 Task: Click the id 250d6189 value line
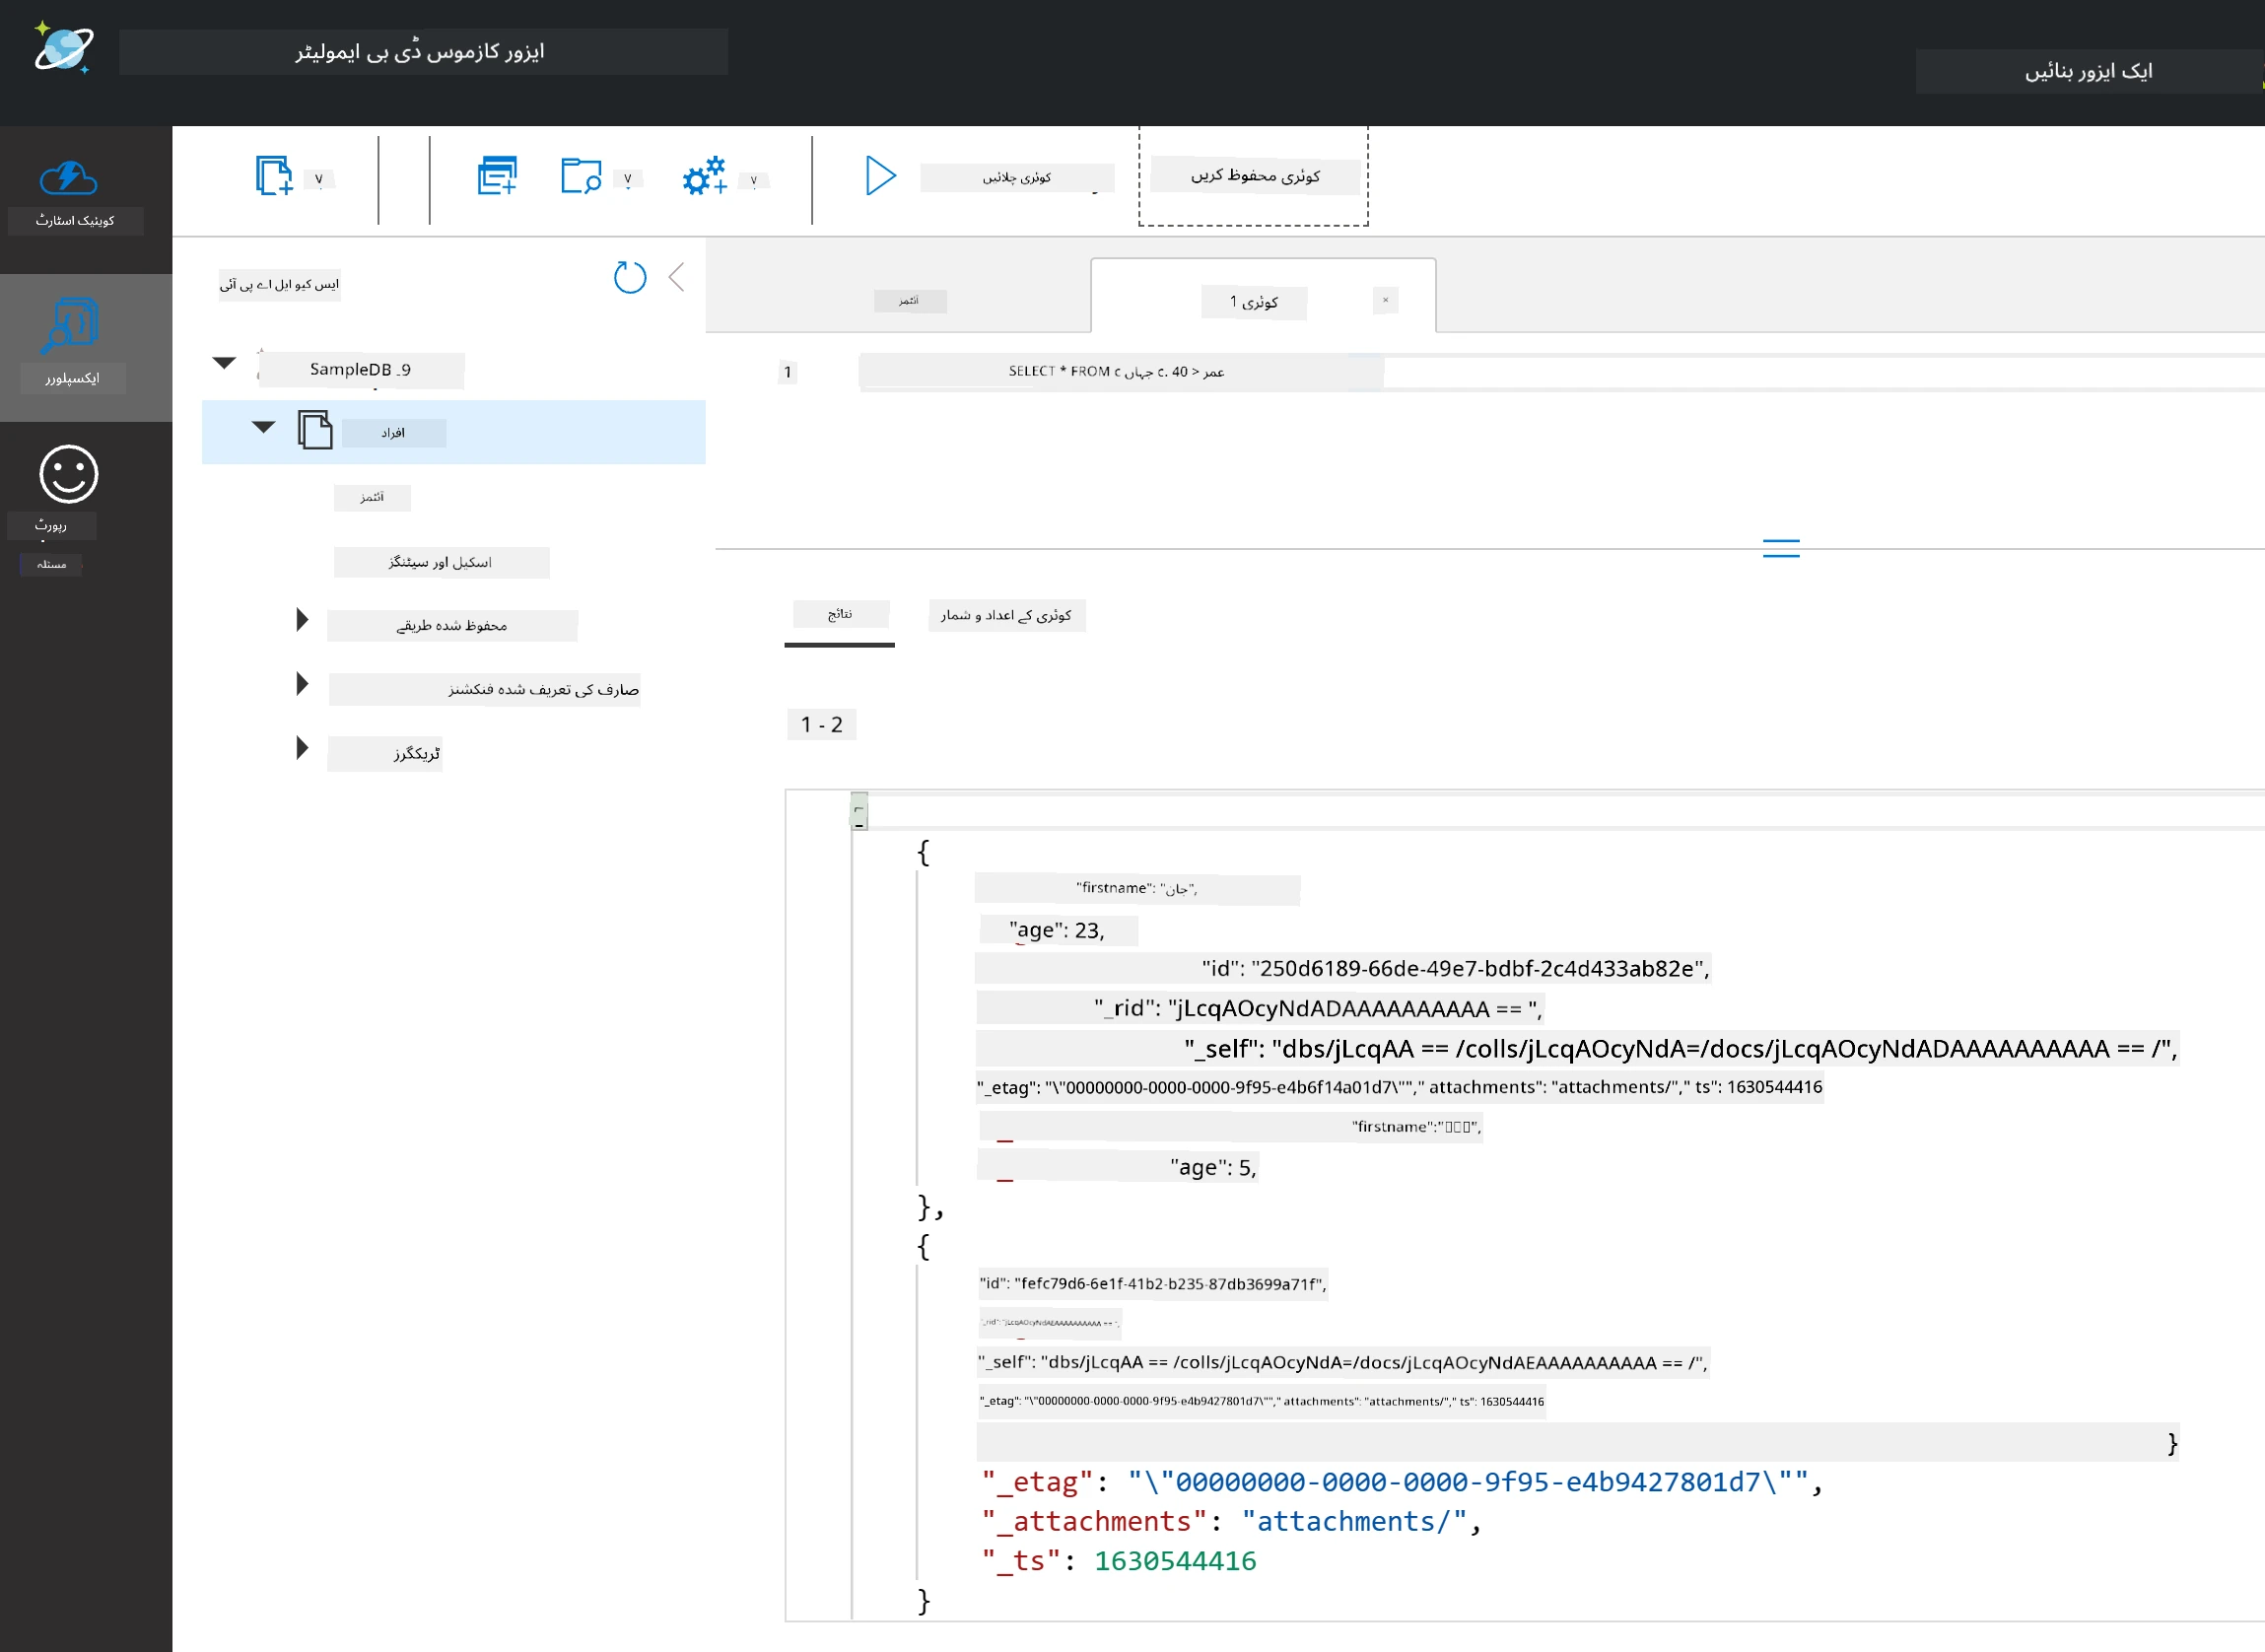click(x=1343, y=968)
